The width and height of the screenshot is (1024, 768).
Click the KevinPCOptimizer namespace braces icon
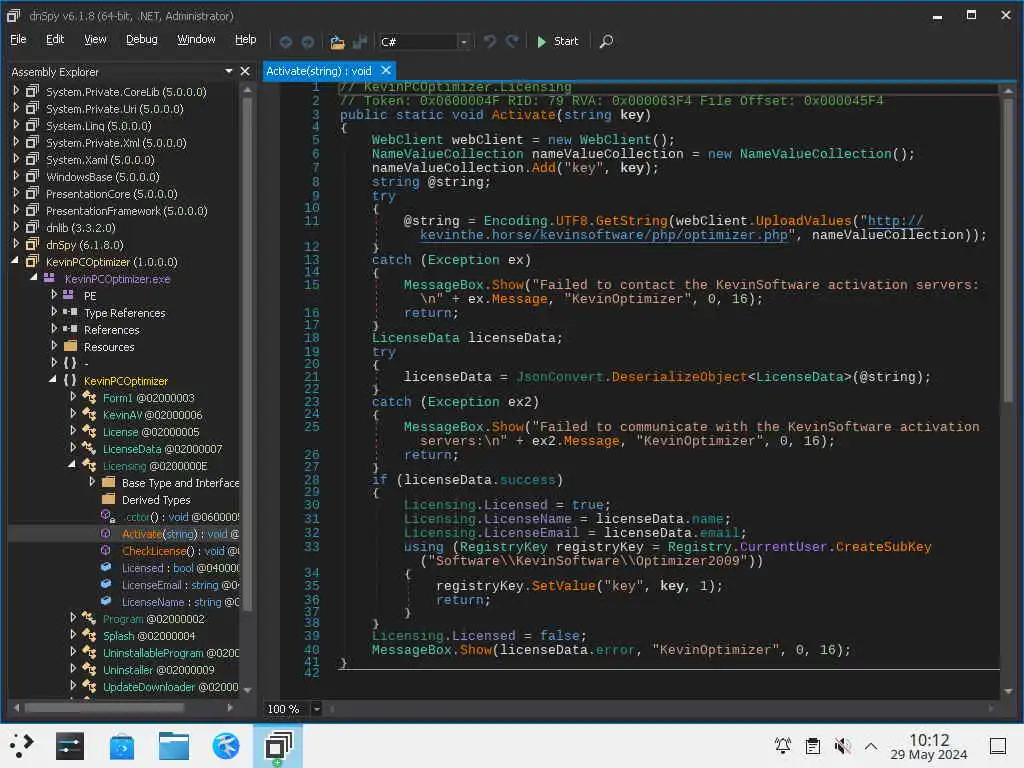[70, 380]
